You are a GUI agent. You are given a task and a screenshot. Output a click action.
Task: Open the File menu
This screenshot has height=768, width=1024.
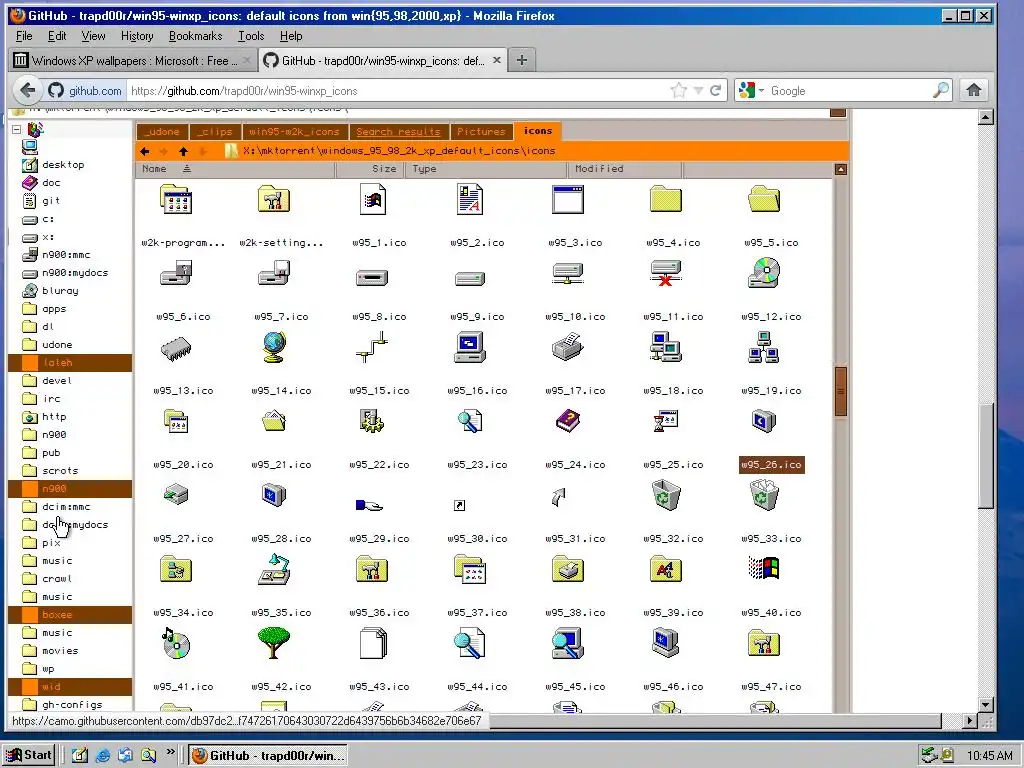[24, 36]
